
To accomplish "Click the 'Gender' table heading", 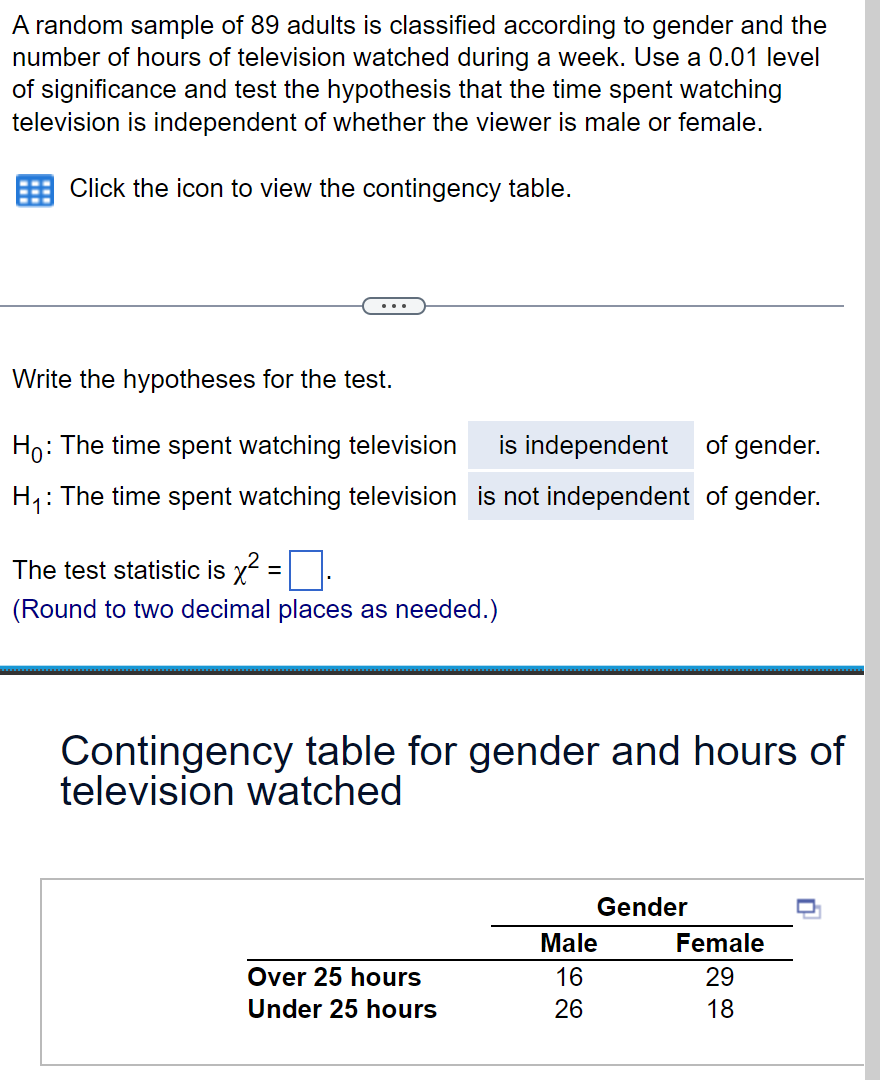I will [641, 907].
